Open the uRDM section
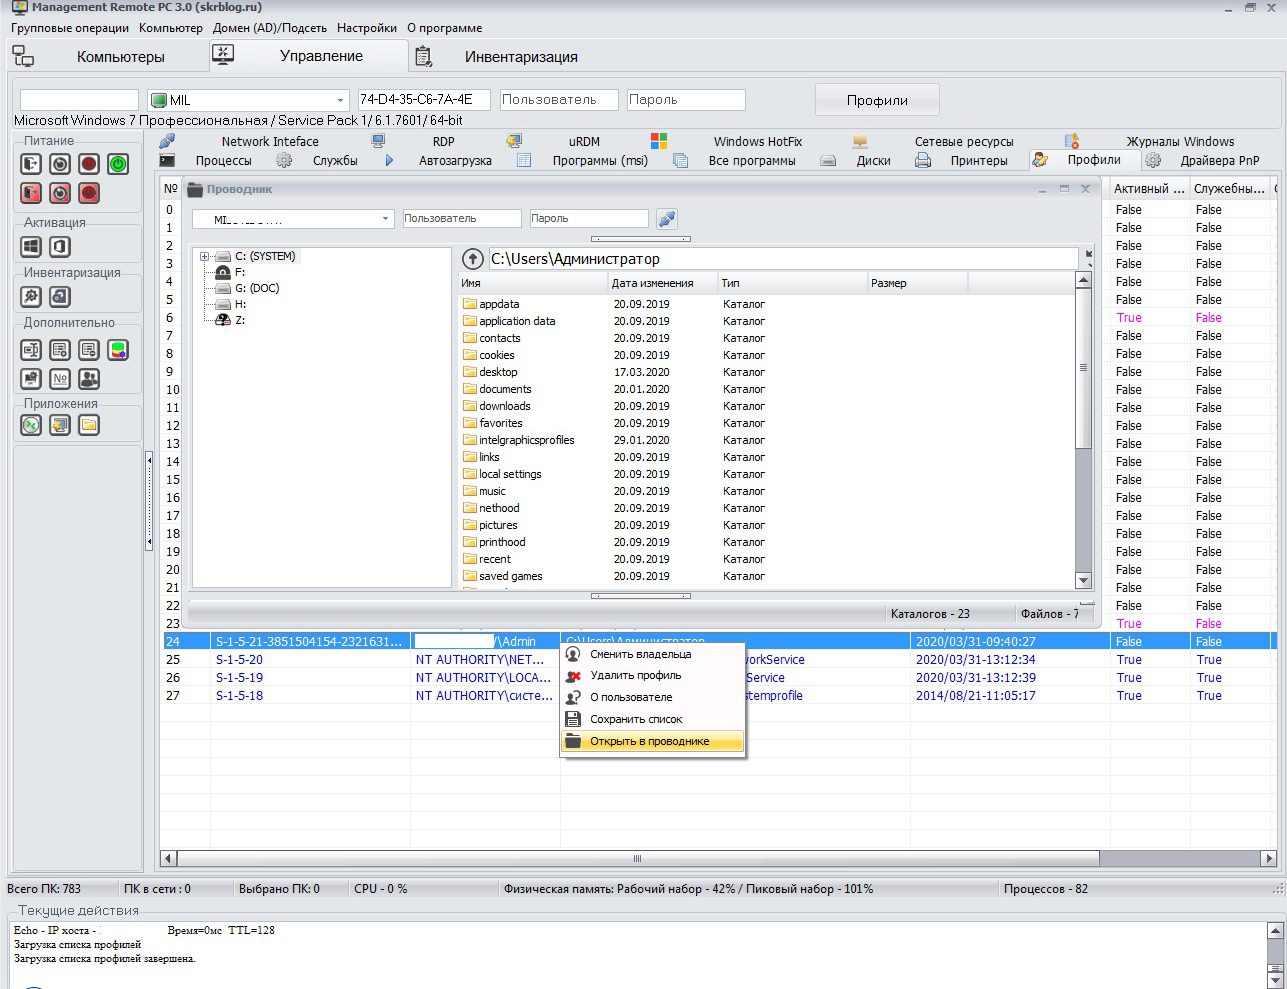Screen dimensions: 1287x989 tap(584, 141)
